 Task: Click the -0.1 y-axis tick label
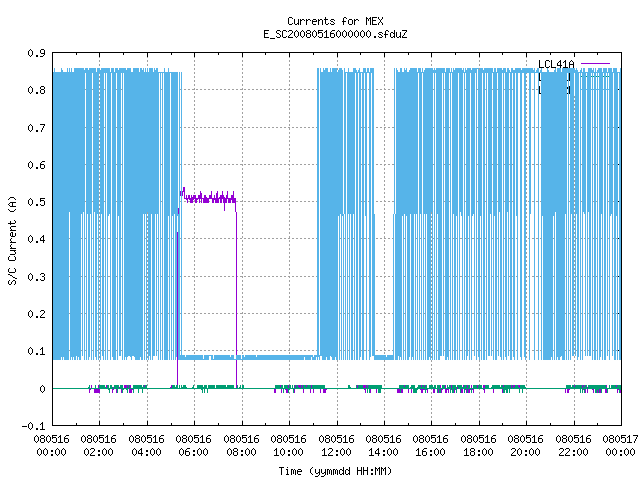pyautogui.click(x=33, y=426)
